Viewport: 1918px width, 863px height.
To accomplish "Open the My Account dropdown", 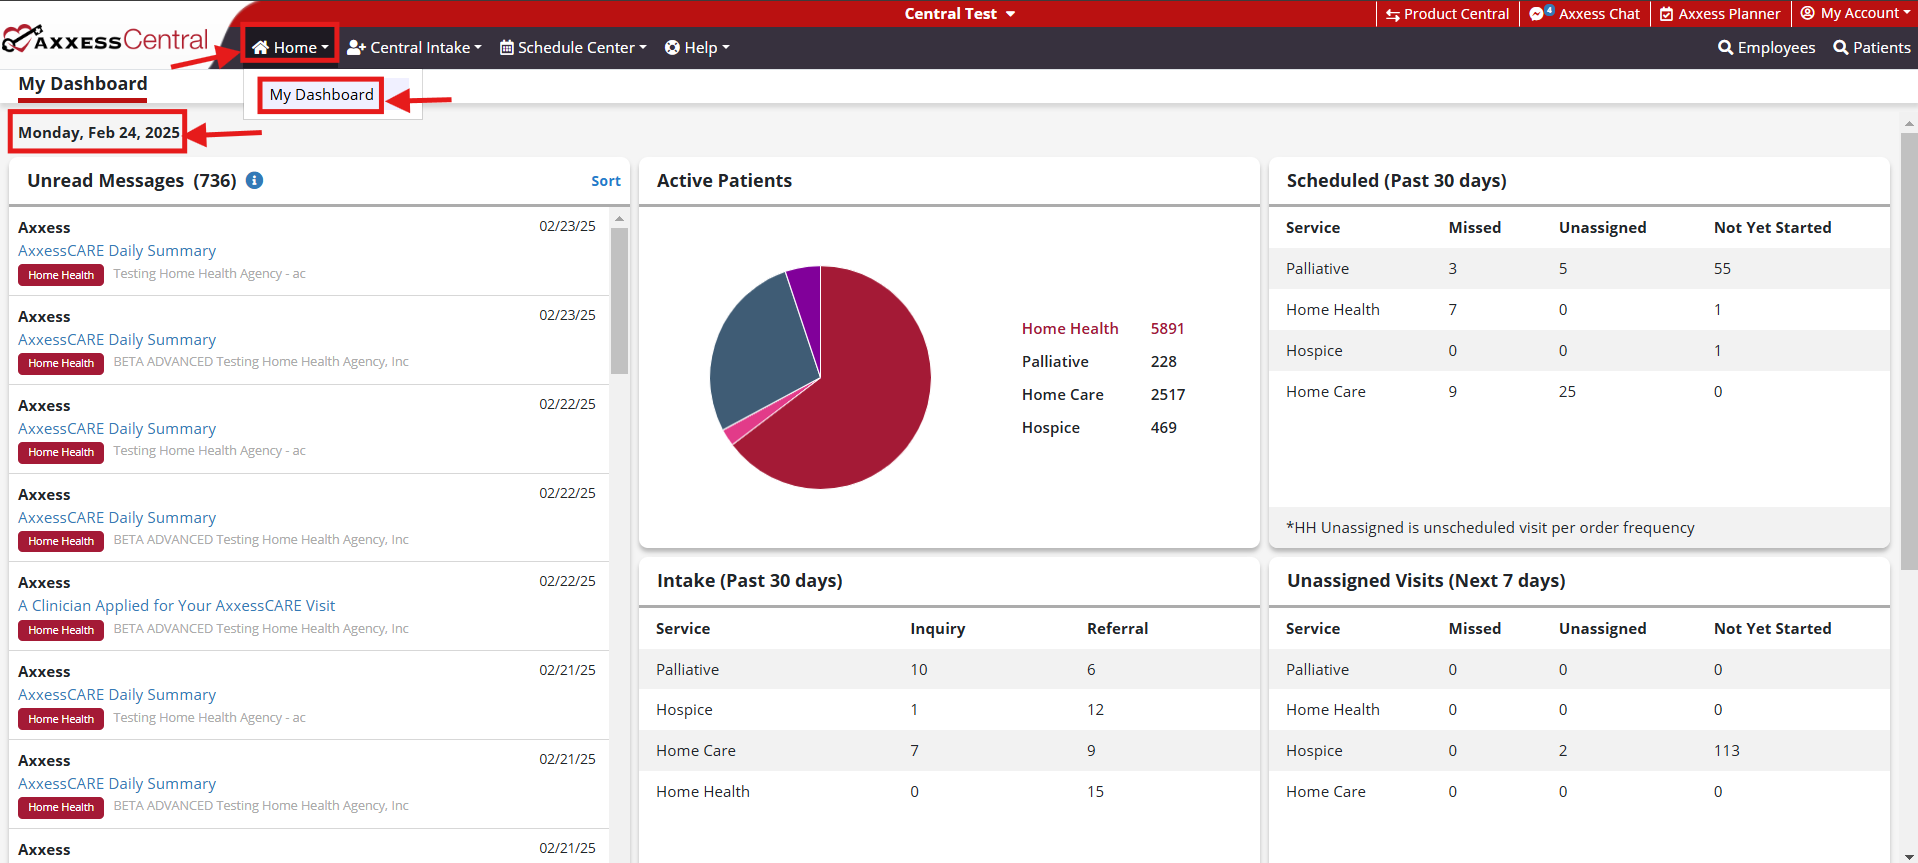I will pyautogui.click(x=1855, y=13).
